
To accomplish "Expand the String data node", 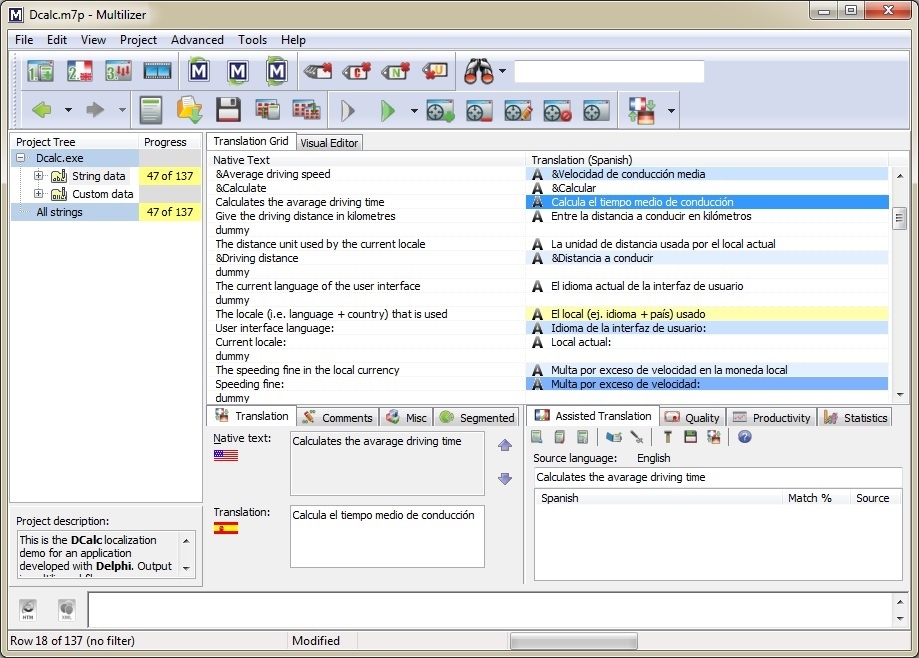I will point(38,175).
